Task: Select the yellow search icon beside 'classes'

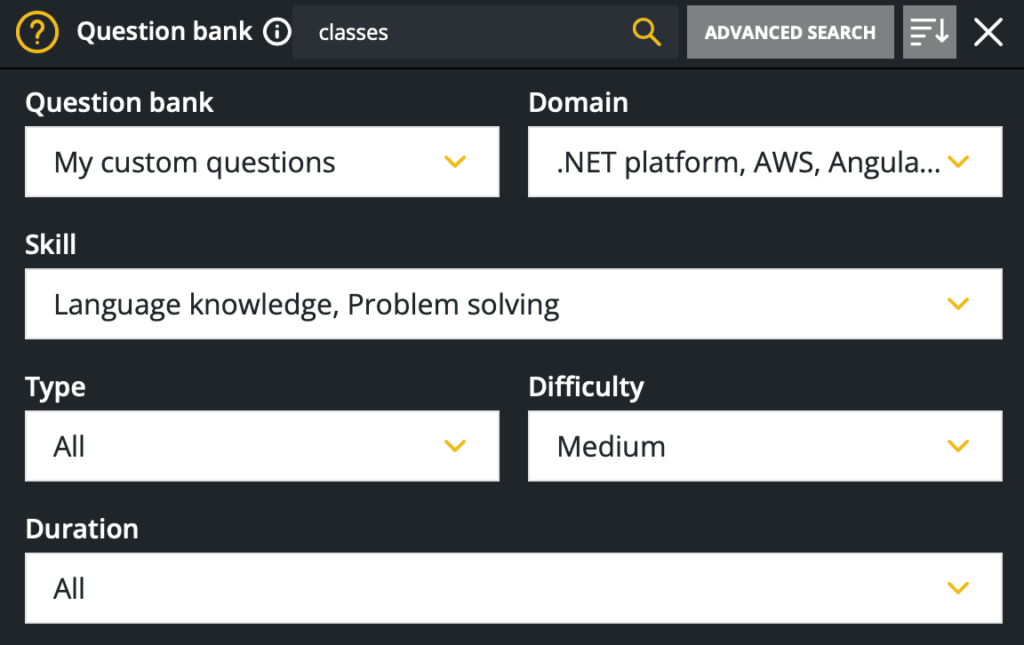Action: coord(646,31)
